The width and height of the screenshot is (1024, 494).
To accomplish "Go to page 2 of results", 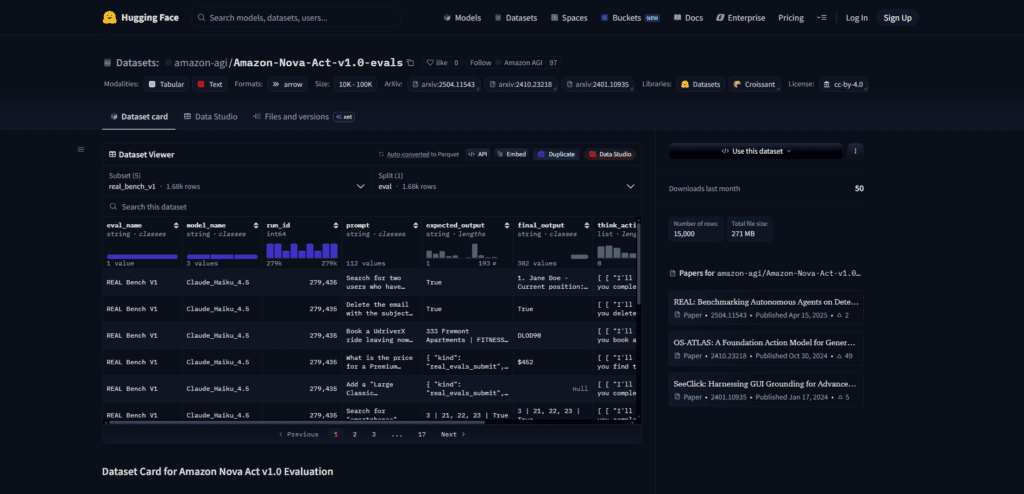I will (355, 434).
